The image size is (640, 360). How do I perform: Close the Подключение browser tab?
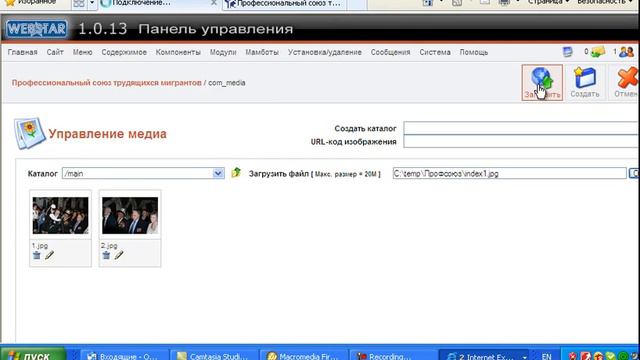pyautogui.click(x=213, y=3)
